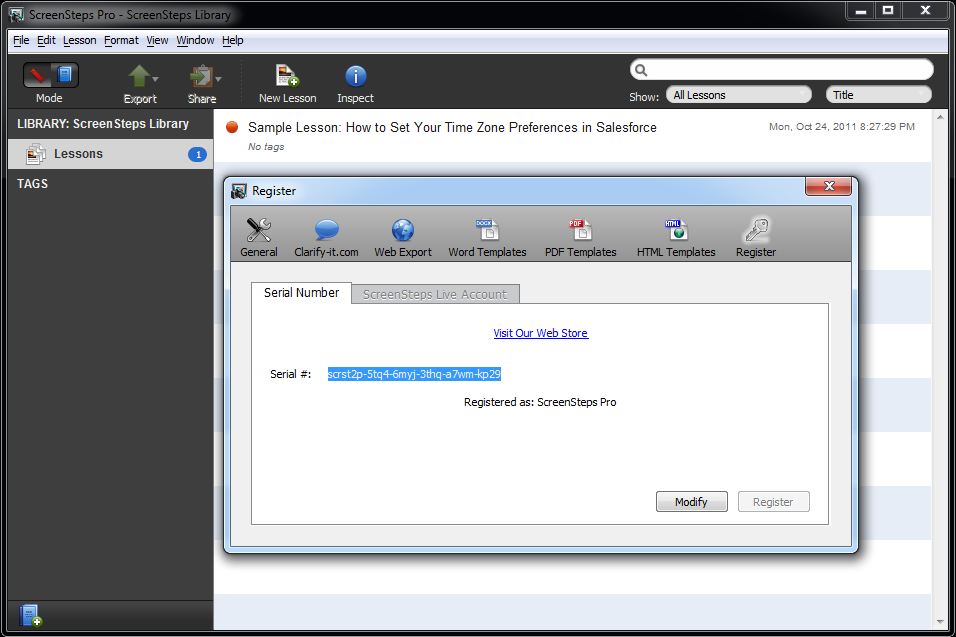Image resolution: width=956 pixels, height=637 pixels.
Task: Select the Serial Number tab
Action: coord(301,293)
